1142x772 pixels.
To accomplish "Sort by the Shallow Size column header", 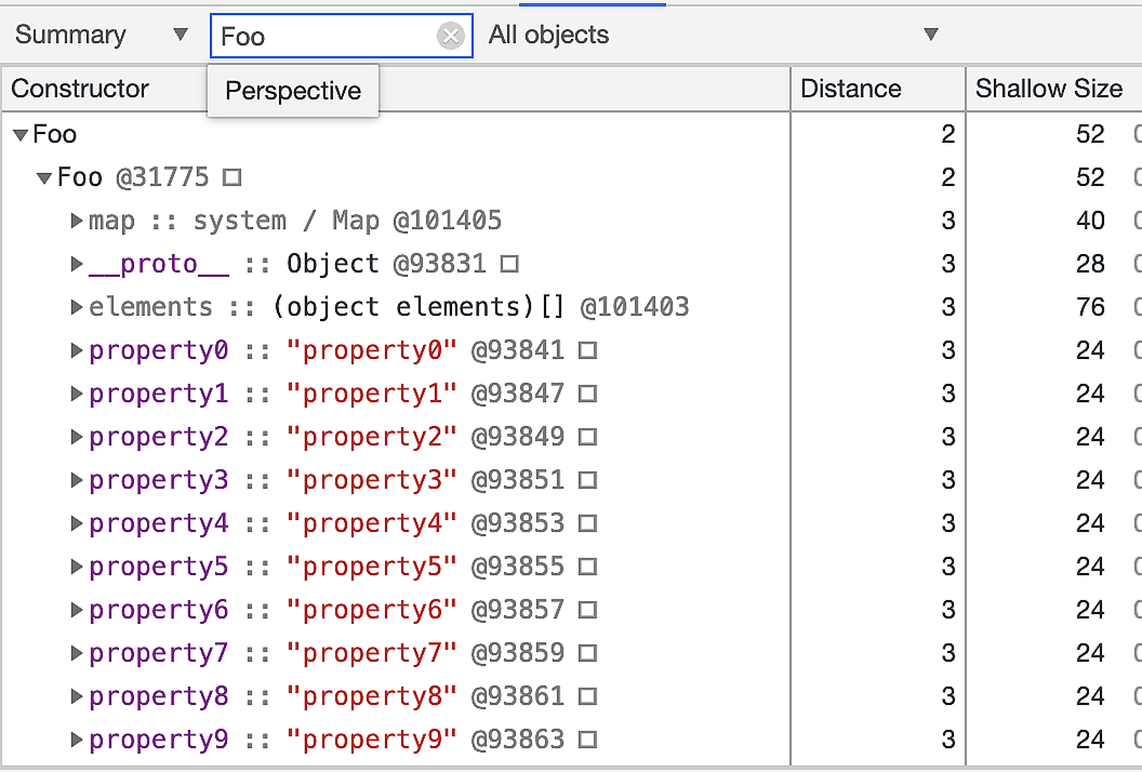I will [1049, 89].
